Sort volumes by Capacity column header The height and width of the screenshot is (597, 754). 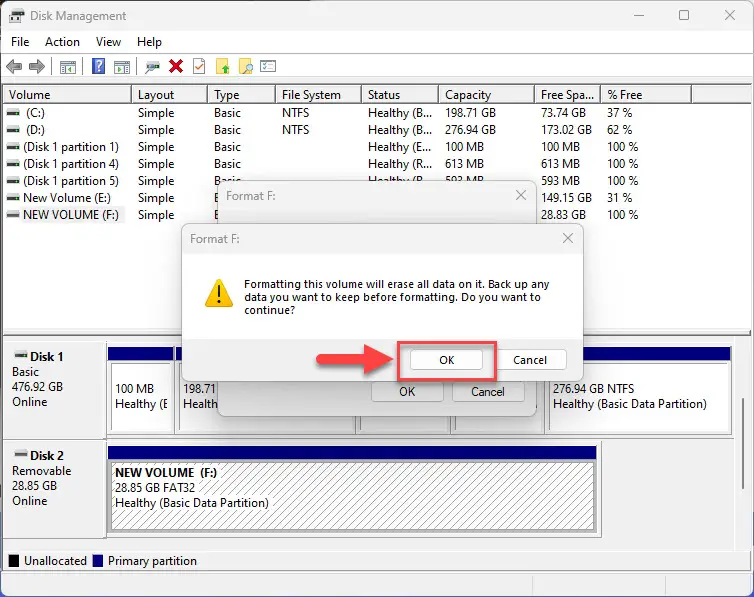(468, 95)
